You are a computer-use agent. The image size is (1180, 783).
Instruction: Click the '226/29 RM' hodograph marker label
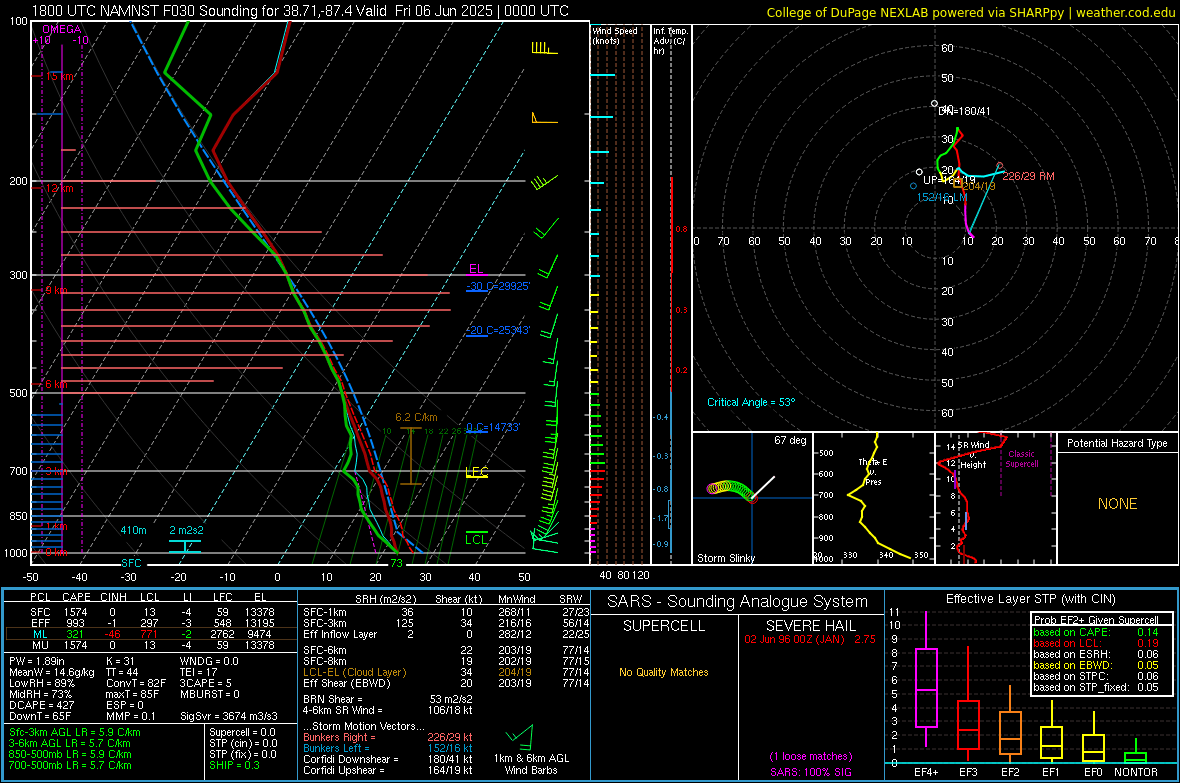[1028, 176]
